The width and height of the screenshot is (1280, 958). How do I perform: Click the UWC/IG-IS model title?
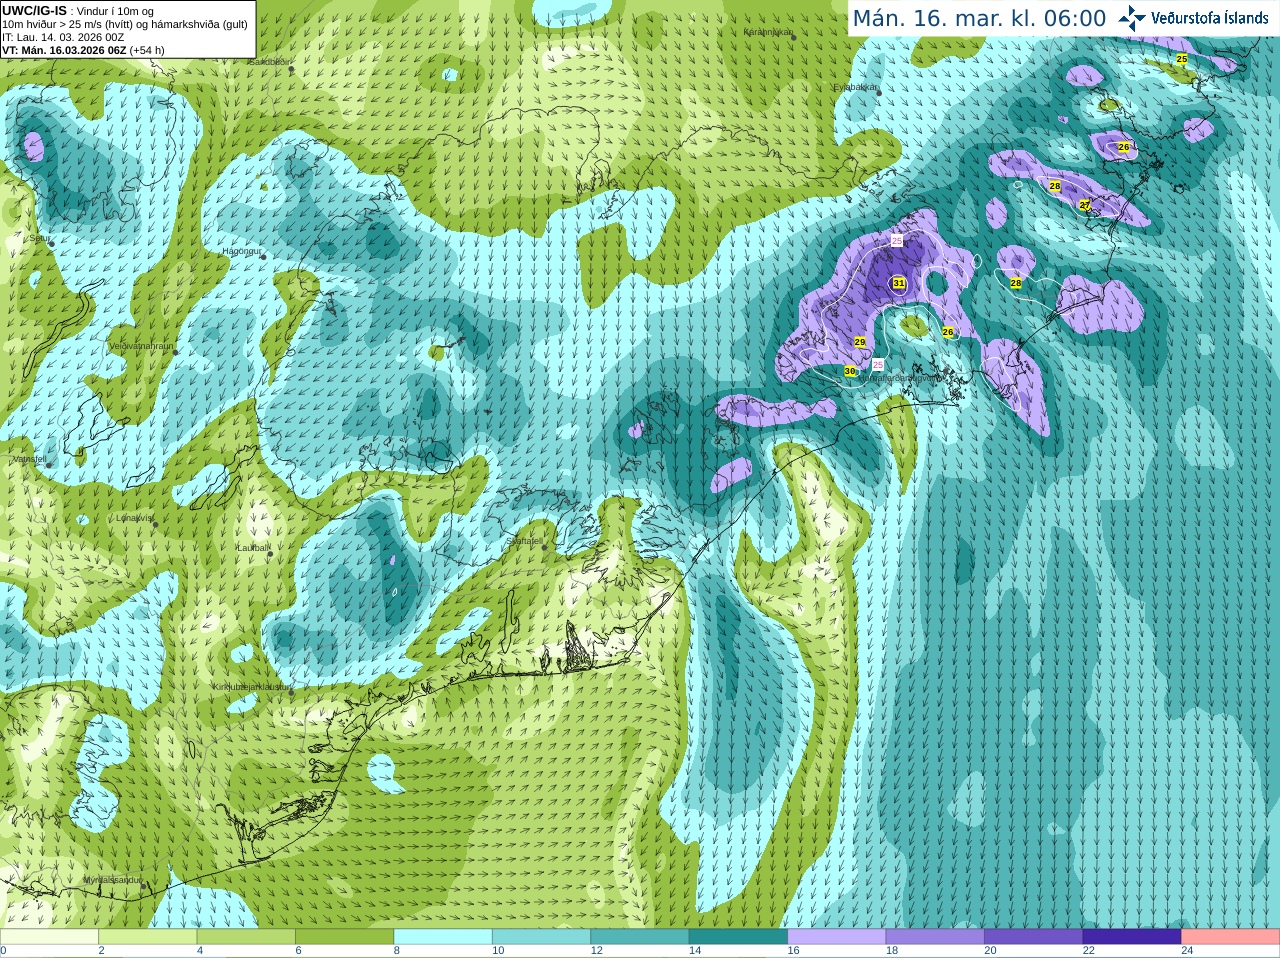pos(34,10)
